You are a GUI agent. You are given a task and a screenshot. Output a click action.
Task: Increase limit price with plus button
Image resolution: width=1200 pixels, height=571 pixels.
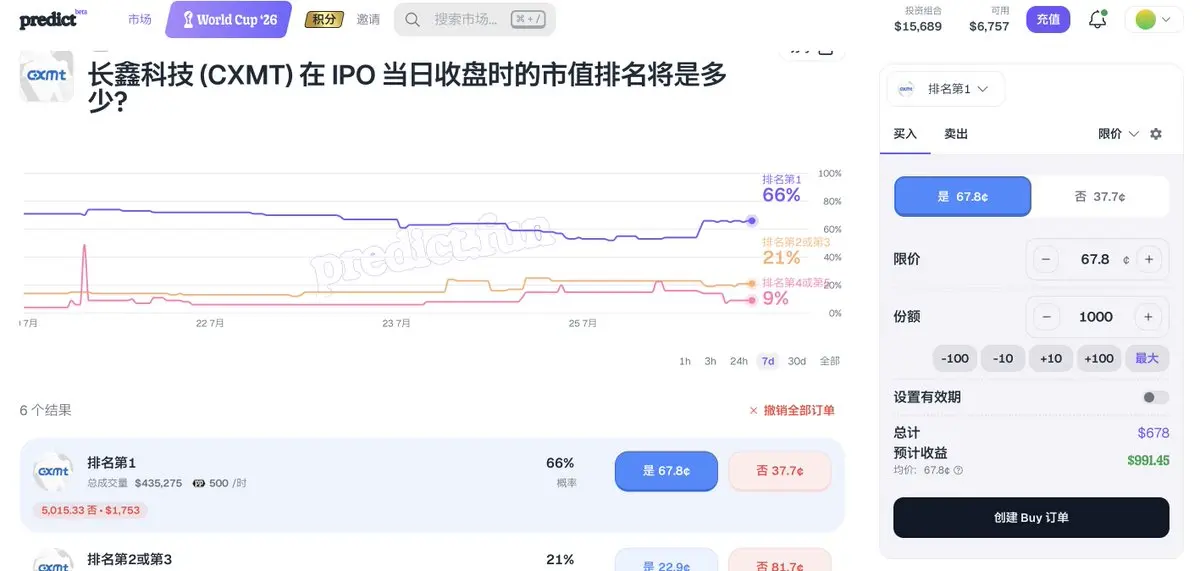point(1148,259)
